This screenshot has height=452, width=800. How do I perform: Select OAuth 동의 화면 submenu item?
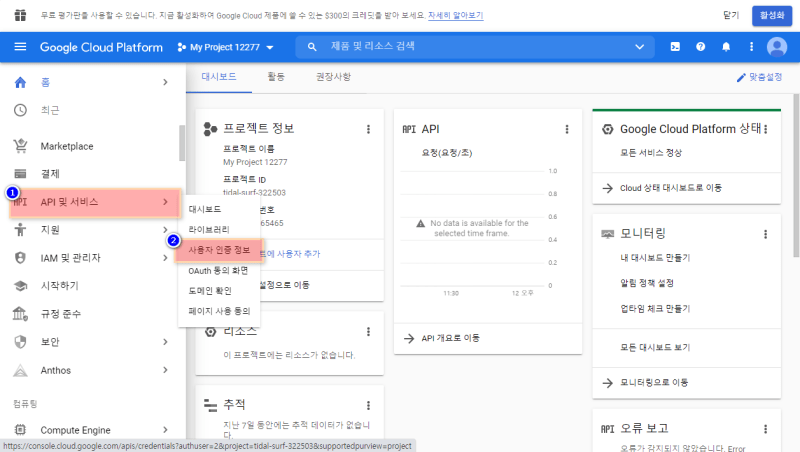point(219,270)
